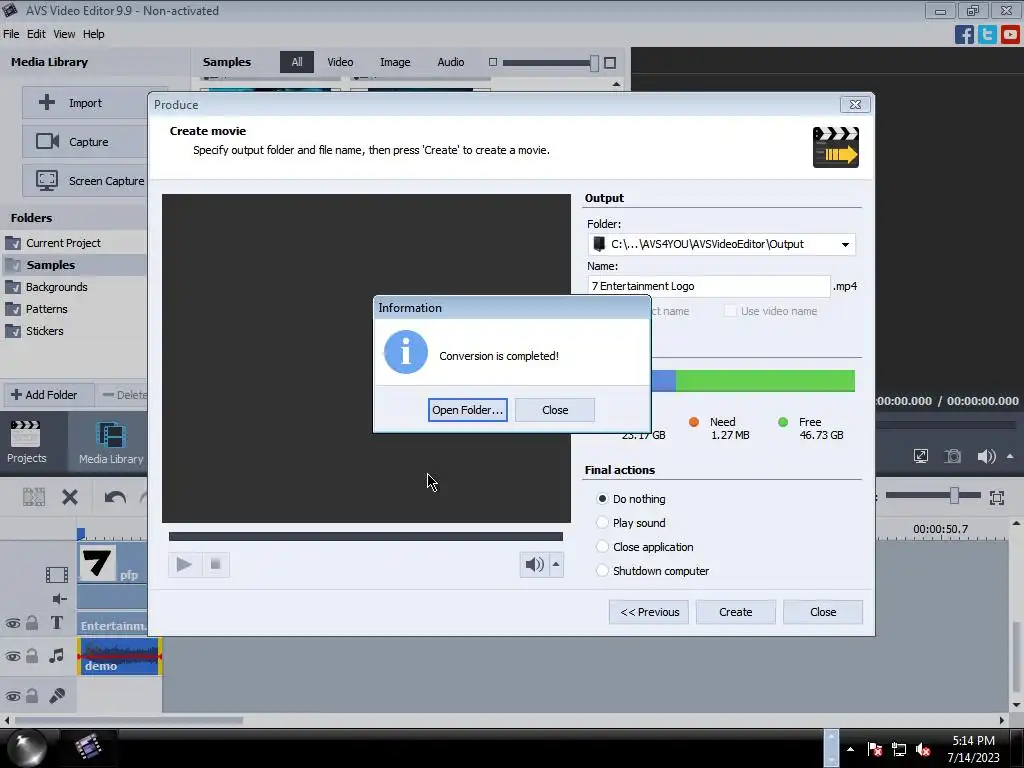Click the voice track microphone icon
Screen dimensions: 1024x768
pyautogui.click(x=57, y=696)
